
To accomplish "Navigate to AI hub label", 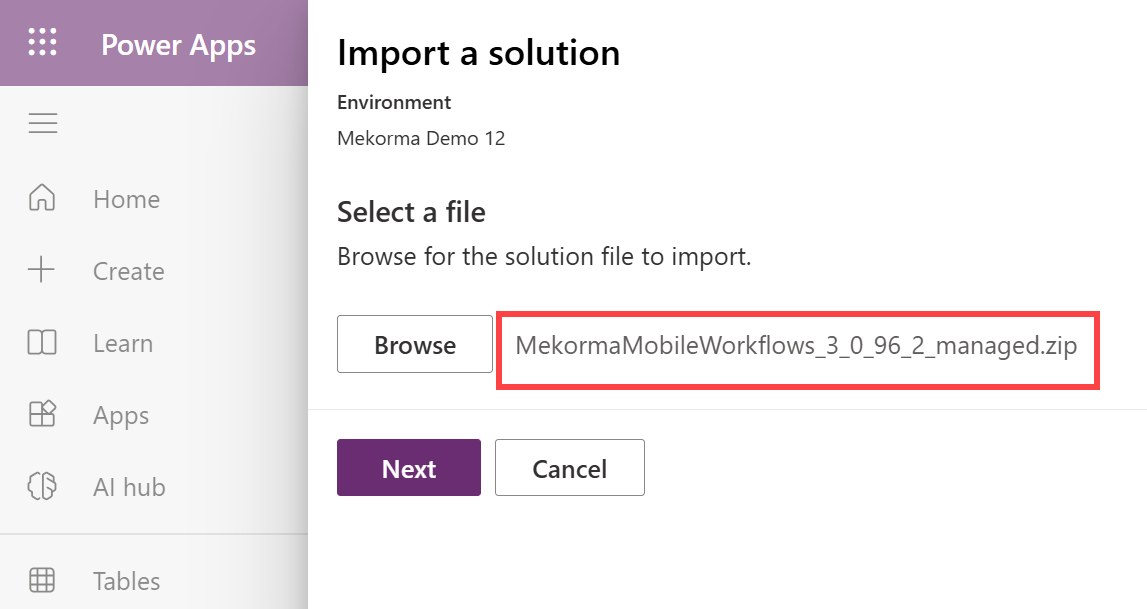I will click(x=129, y=487).
